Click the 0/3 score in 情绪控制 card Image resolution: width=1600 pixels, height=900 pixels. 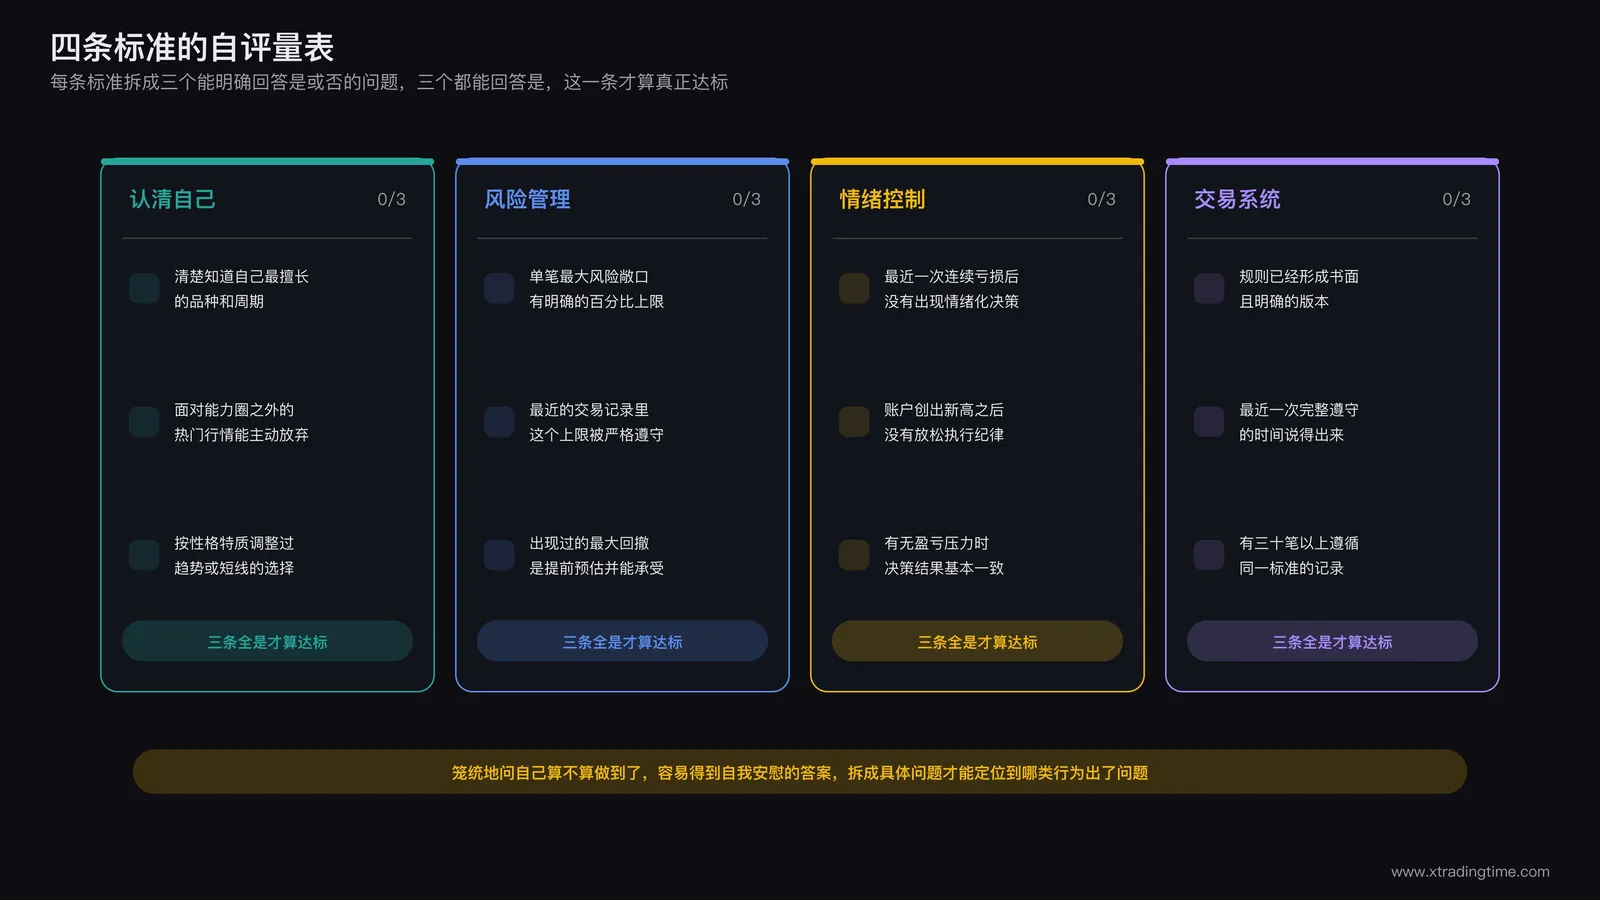point(1102,199)
